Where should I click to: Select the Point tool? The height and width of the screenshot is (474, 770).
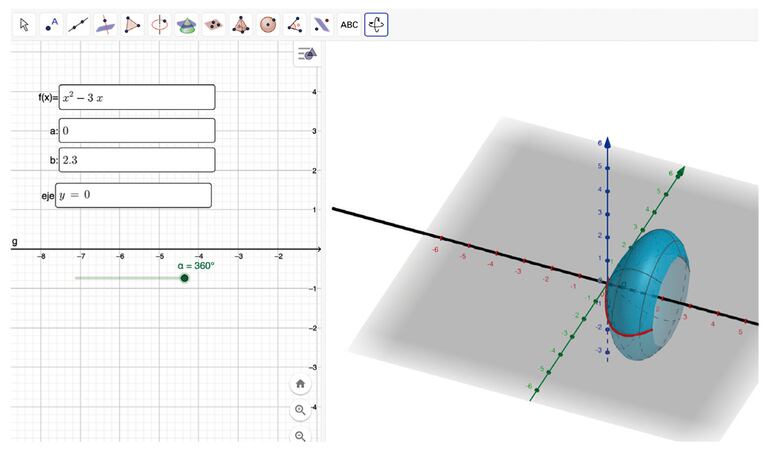point(51,25)
